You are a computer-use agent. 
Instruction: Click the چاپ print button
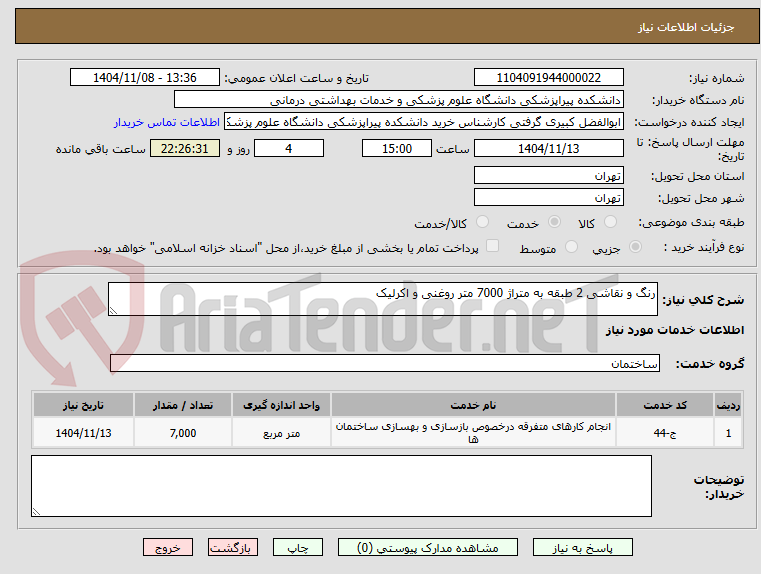coord(298,547)
